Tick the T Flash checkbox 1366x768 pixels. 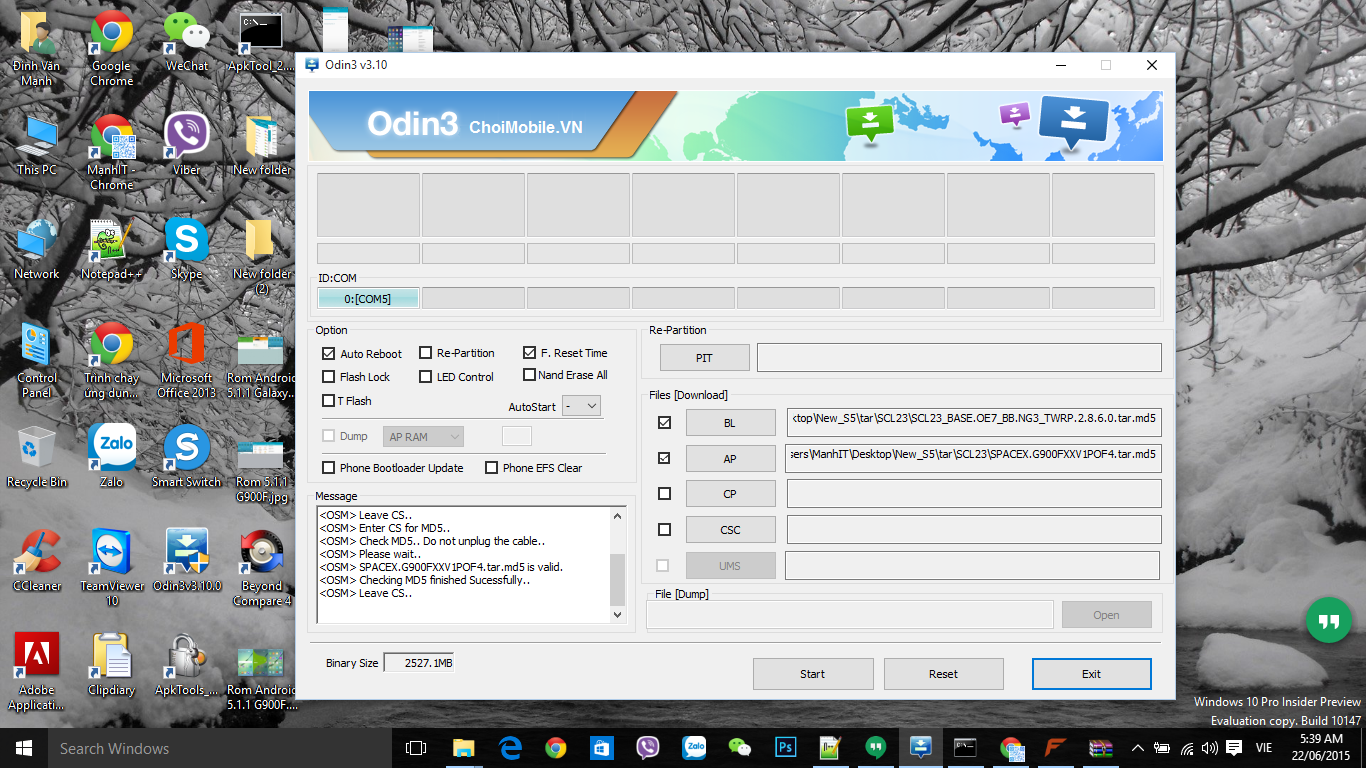tap(329, 401)
